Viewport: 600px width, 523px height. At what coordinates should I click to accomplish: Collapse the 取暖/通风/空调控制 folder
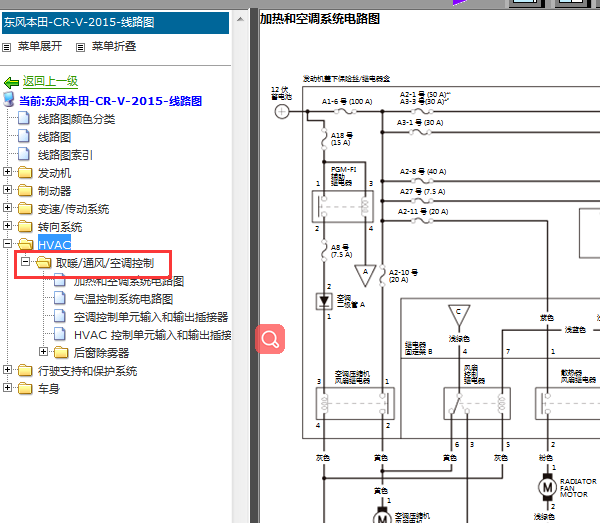pos(25,262)
